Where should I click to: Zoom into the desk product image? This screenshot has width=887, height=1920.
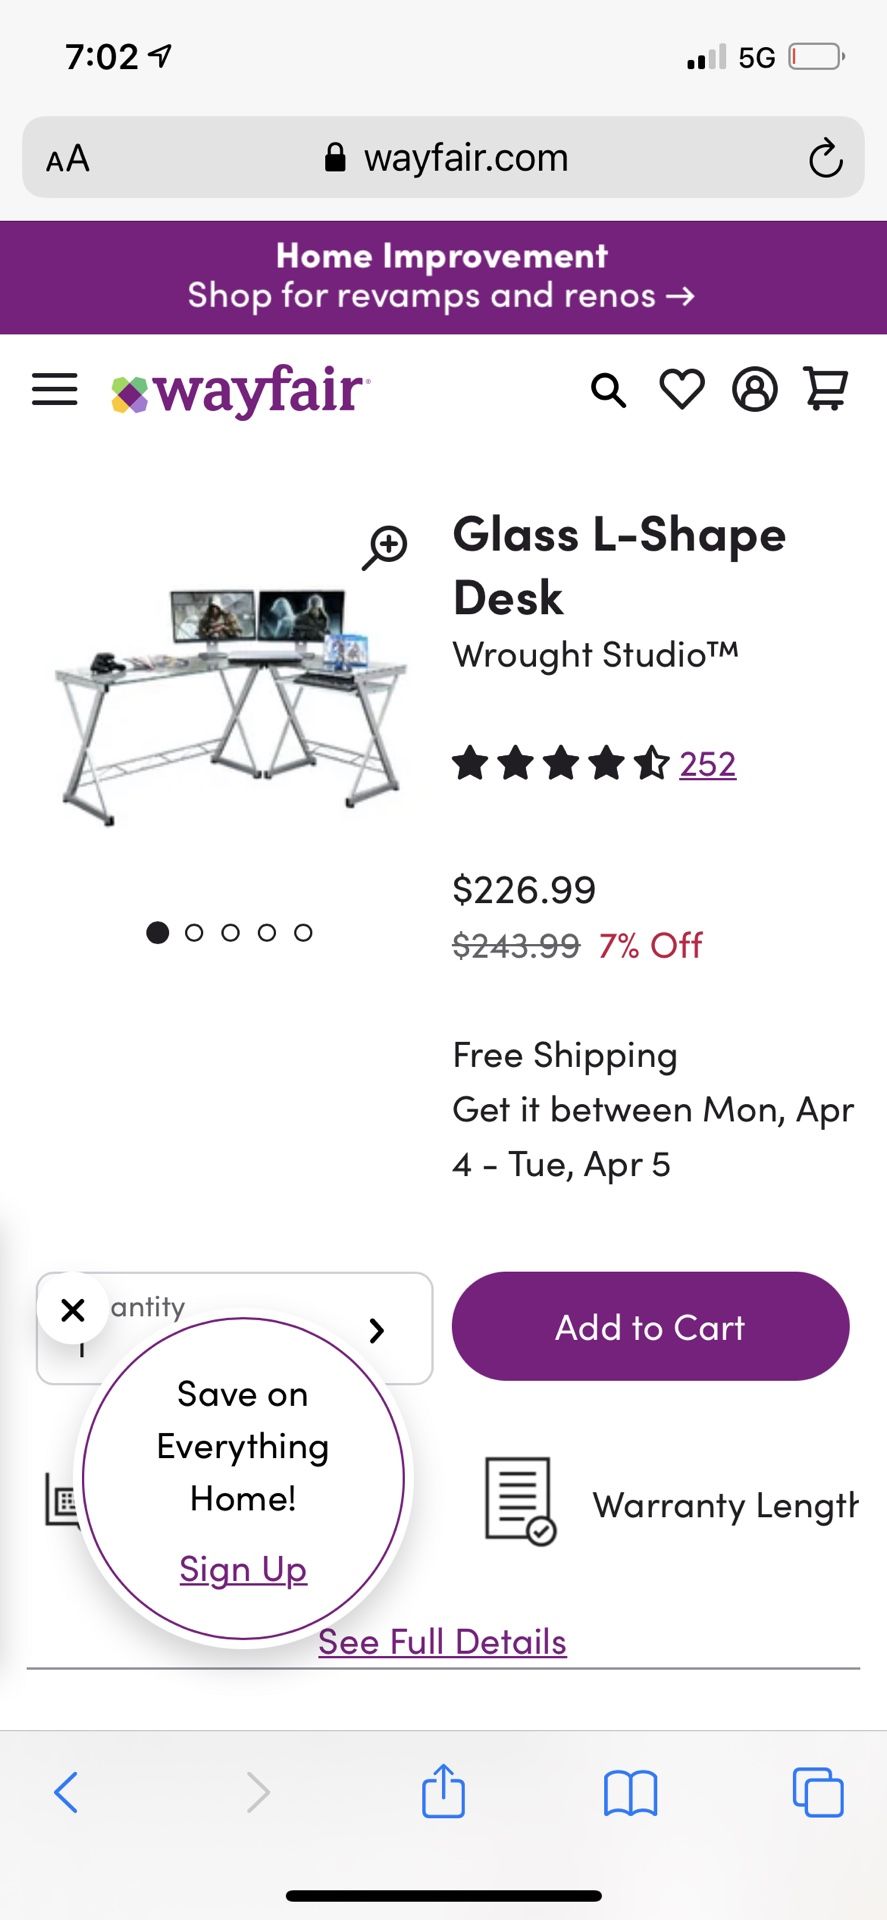tap(385, 547)
